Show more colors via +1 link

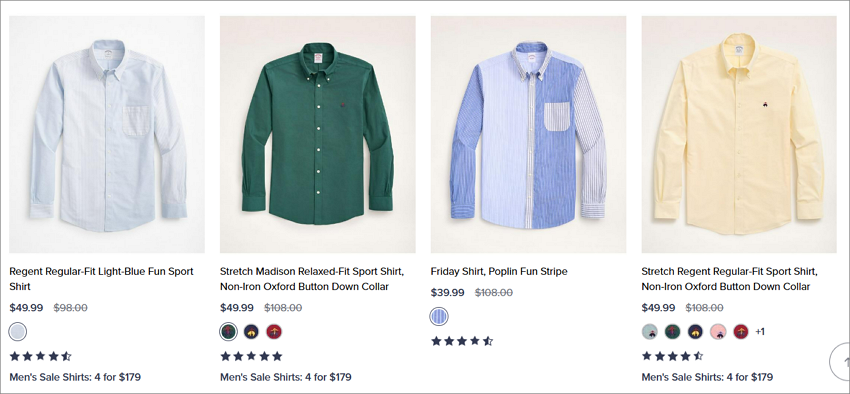pos(759,331)
